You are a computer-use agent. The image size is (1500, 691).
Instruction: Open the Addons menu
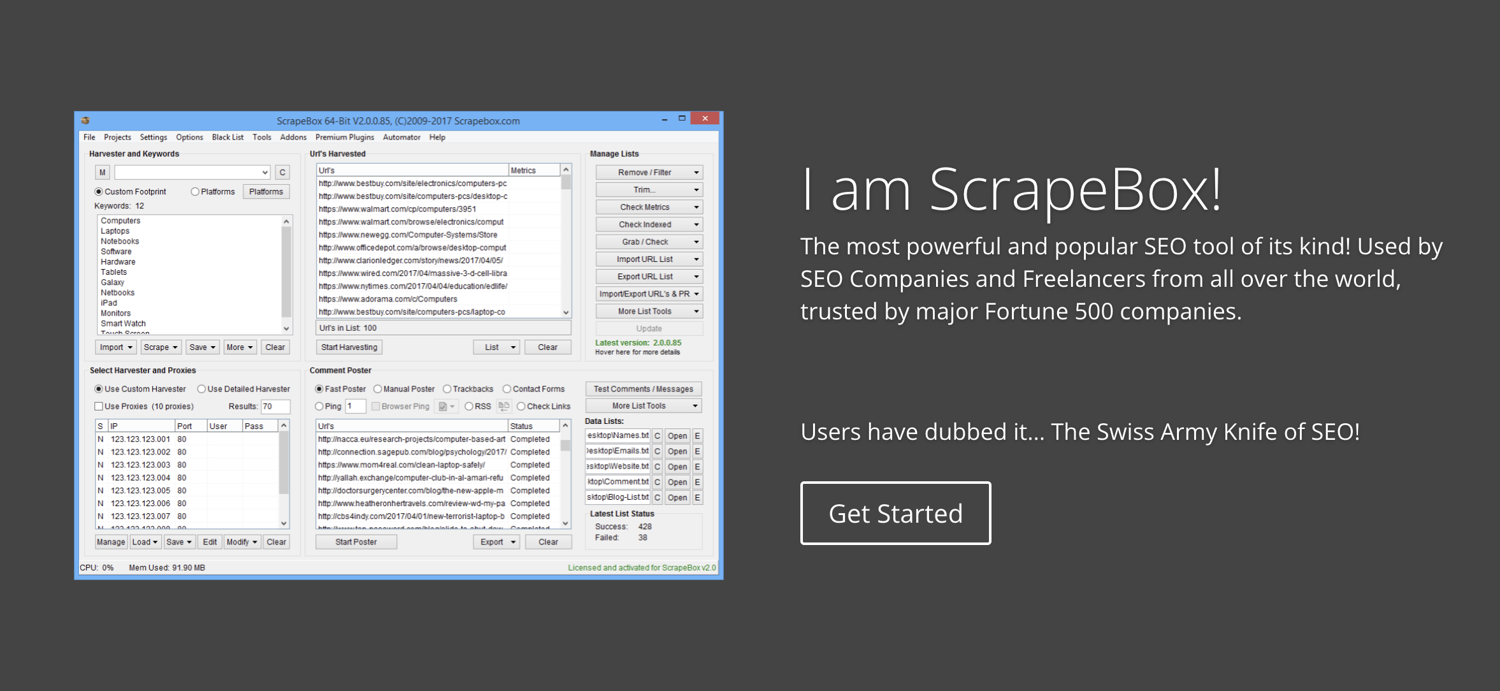[293, 137]
